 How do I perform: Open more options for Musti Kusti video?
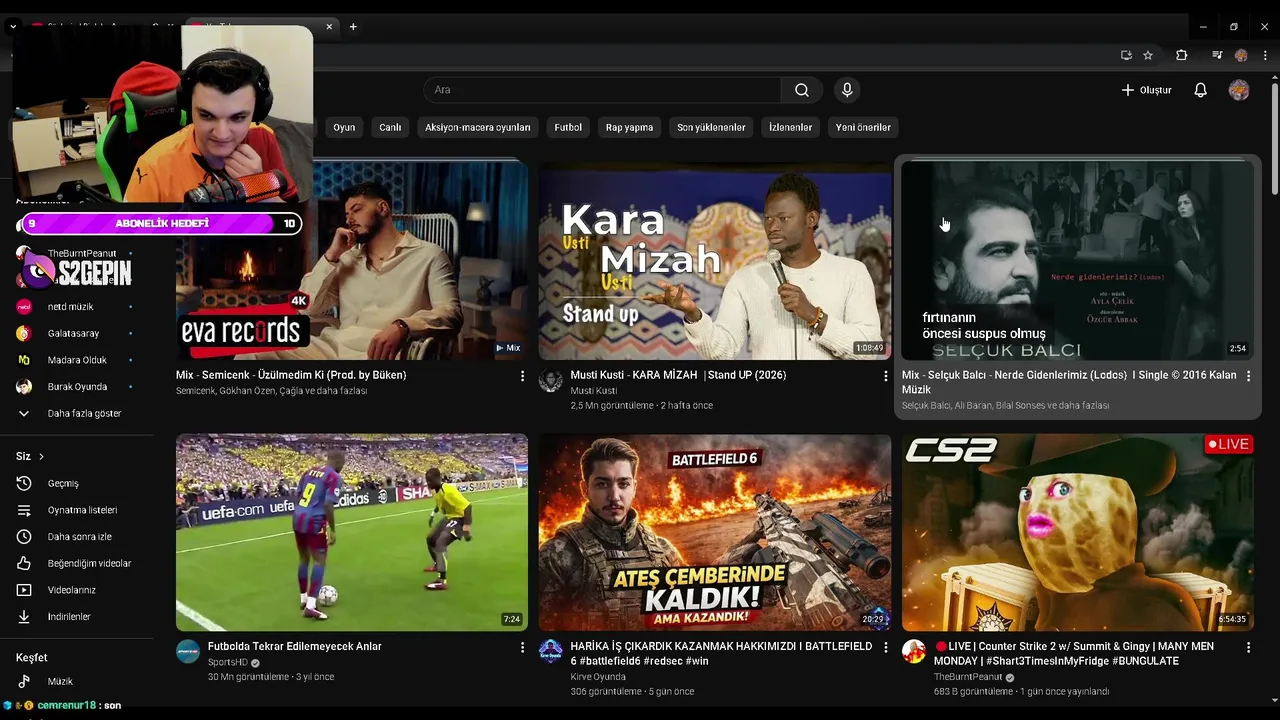(885, 376)
